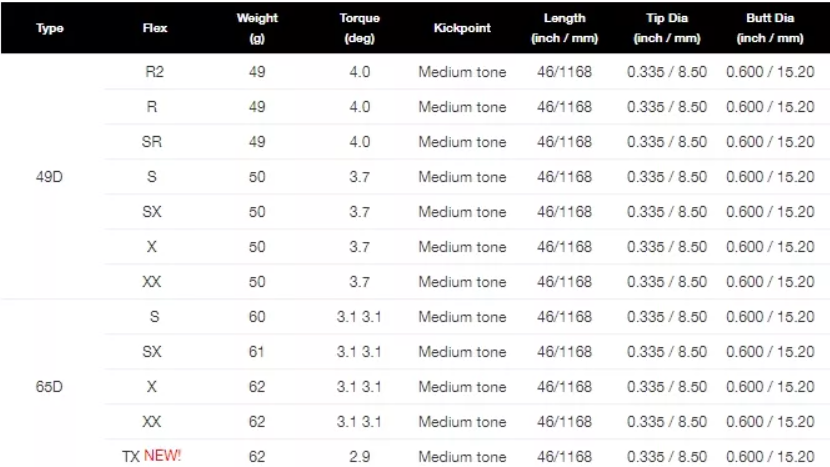Select the Tip Dia column header

[666, 28]
